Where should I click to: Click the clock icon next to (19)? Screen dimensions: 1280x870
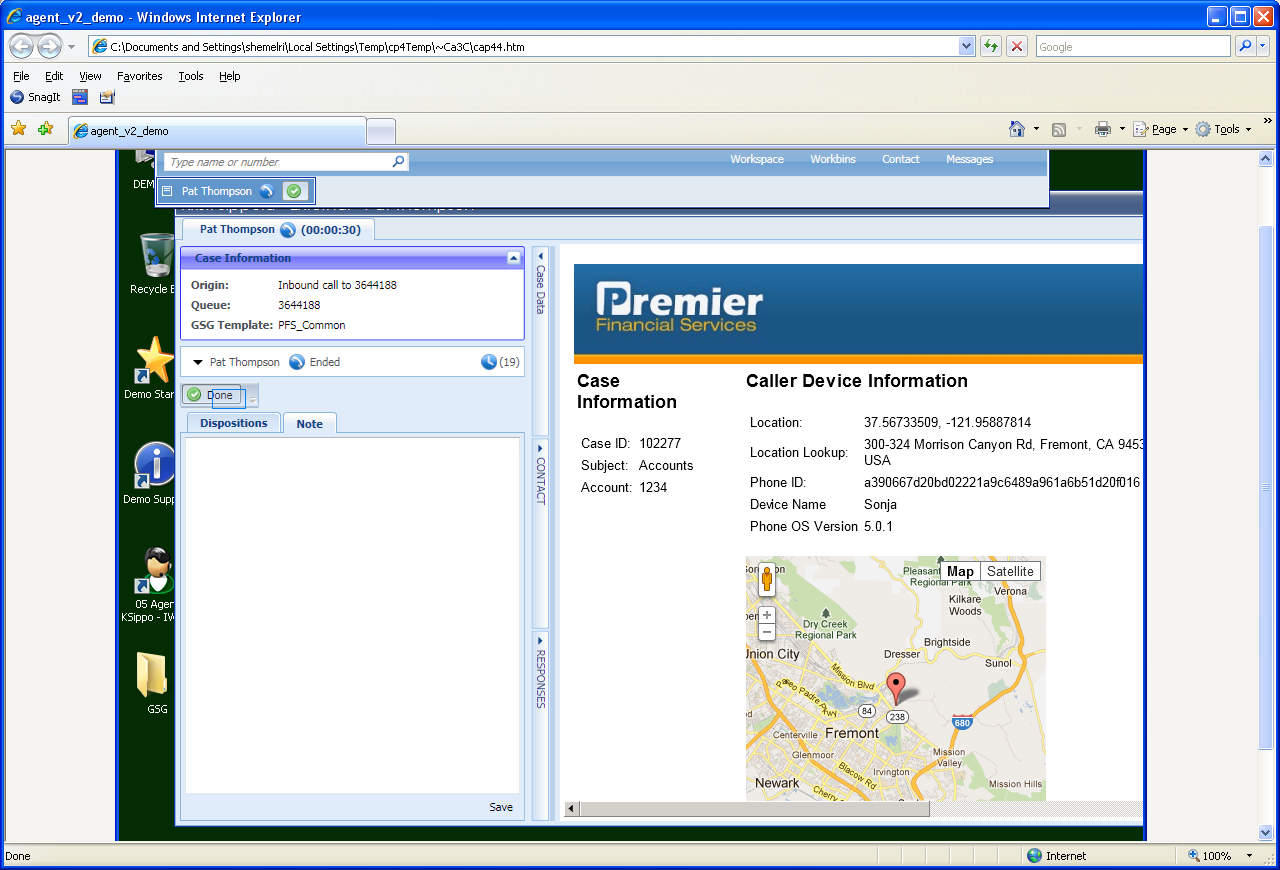point(489,362)
